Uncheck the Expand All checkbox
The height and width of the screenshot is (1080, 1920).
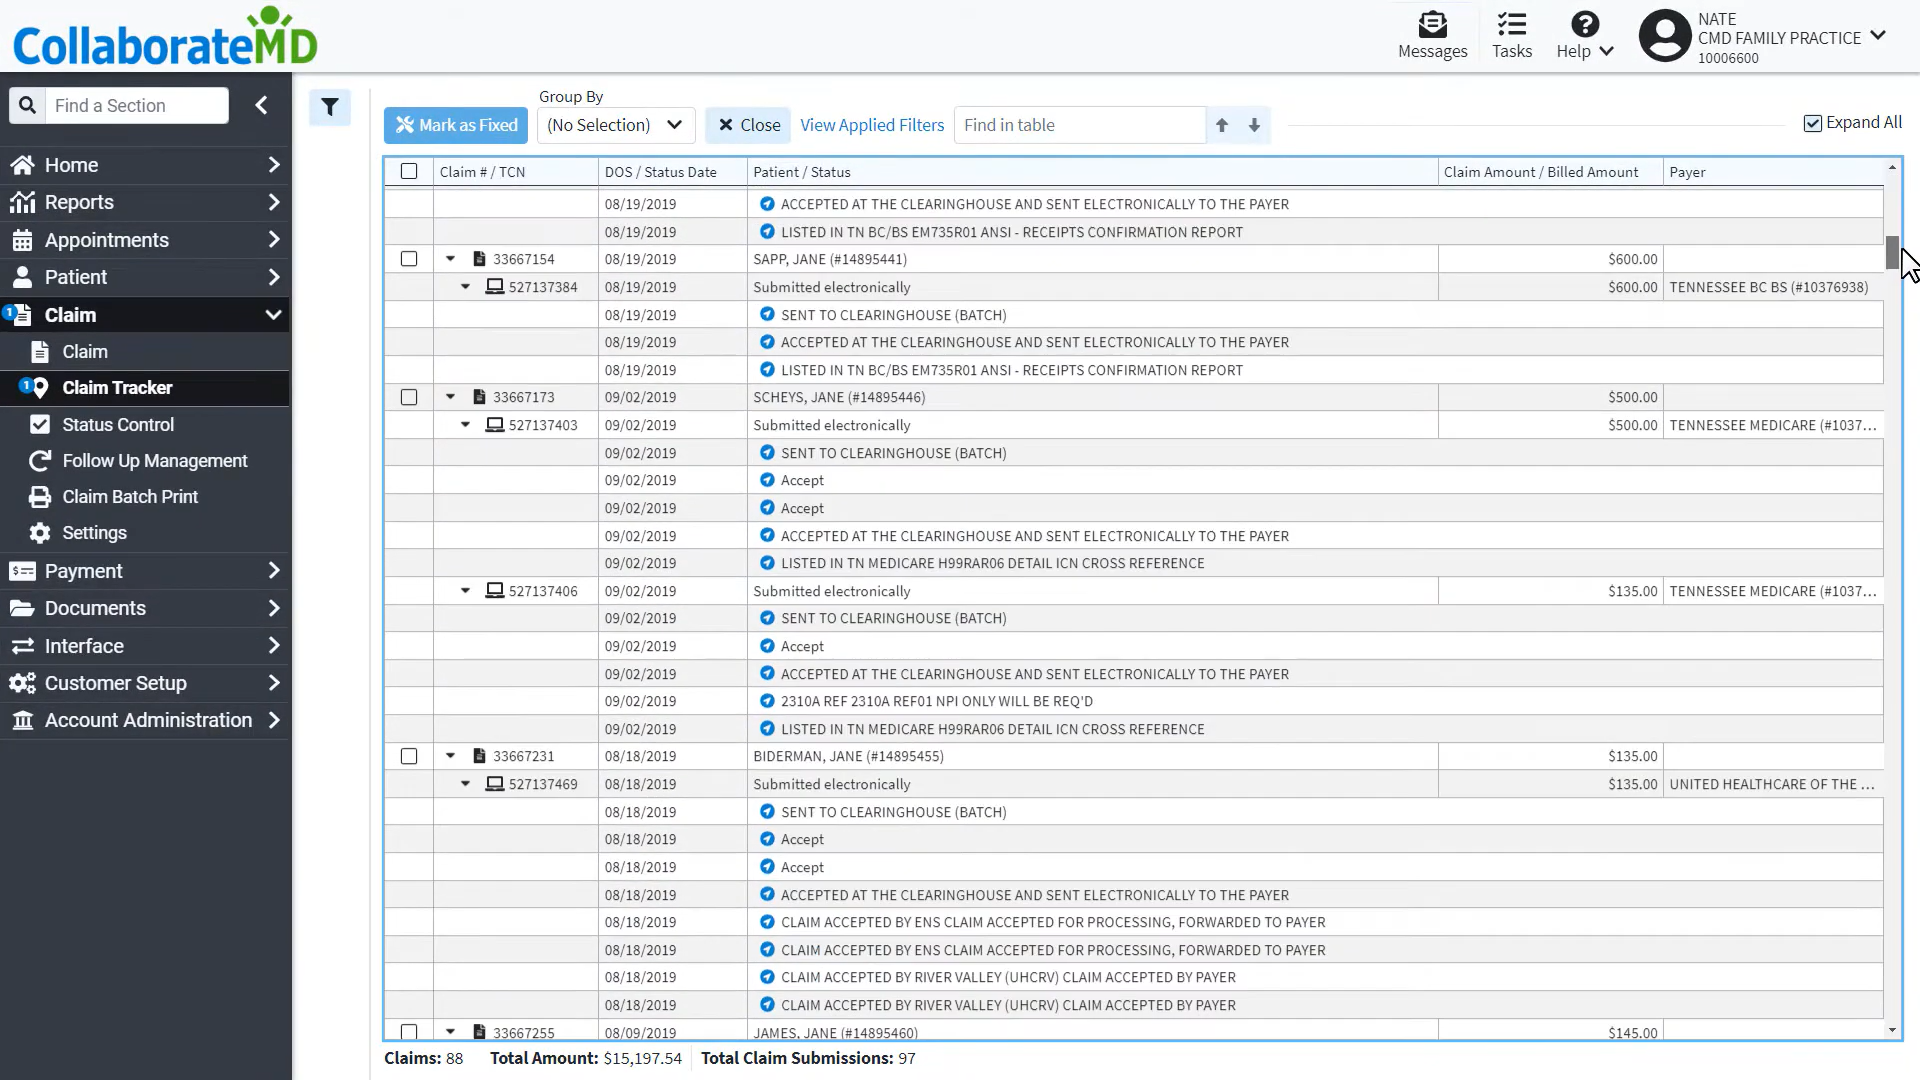pos(1812,123)
